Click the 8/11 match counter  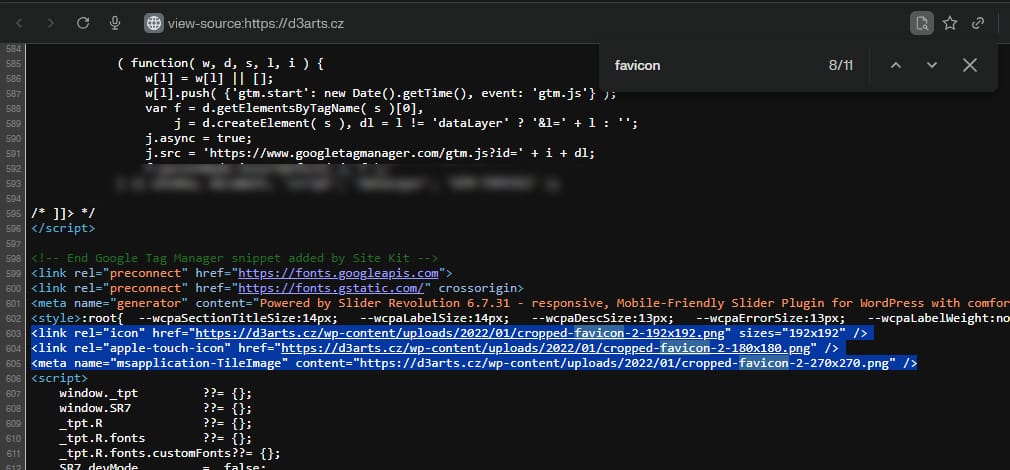[840, 65]
